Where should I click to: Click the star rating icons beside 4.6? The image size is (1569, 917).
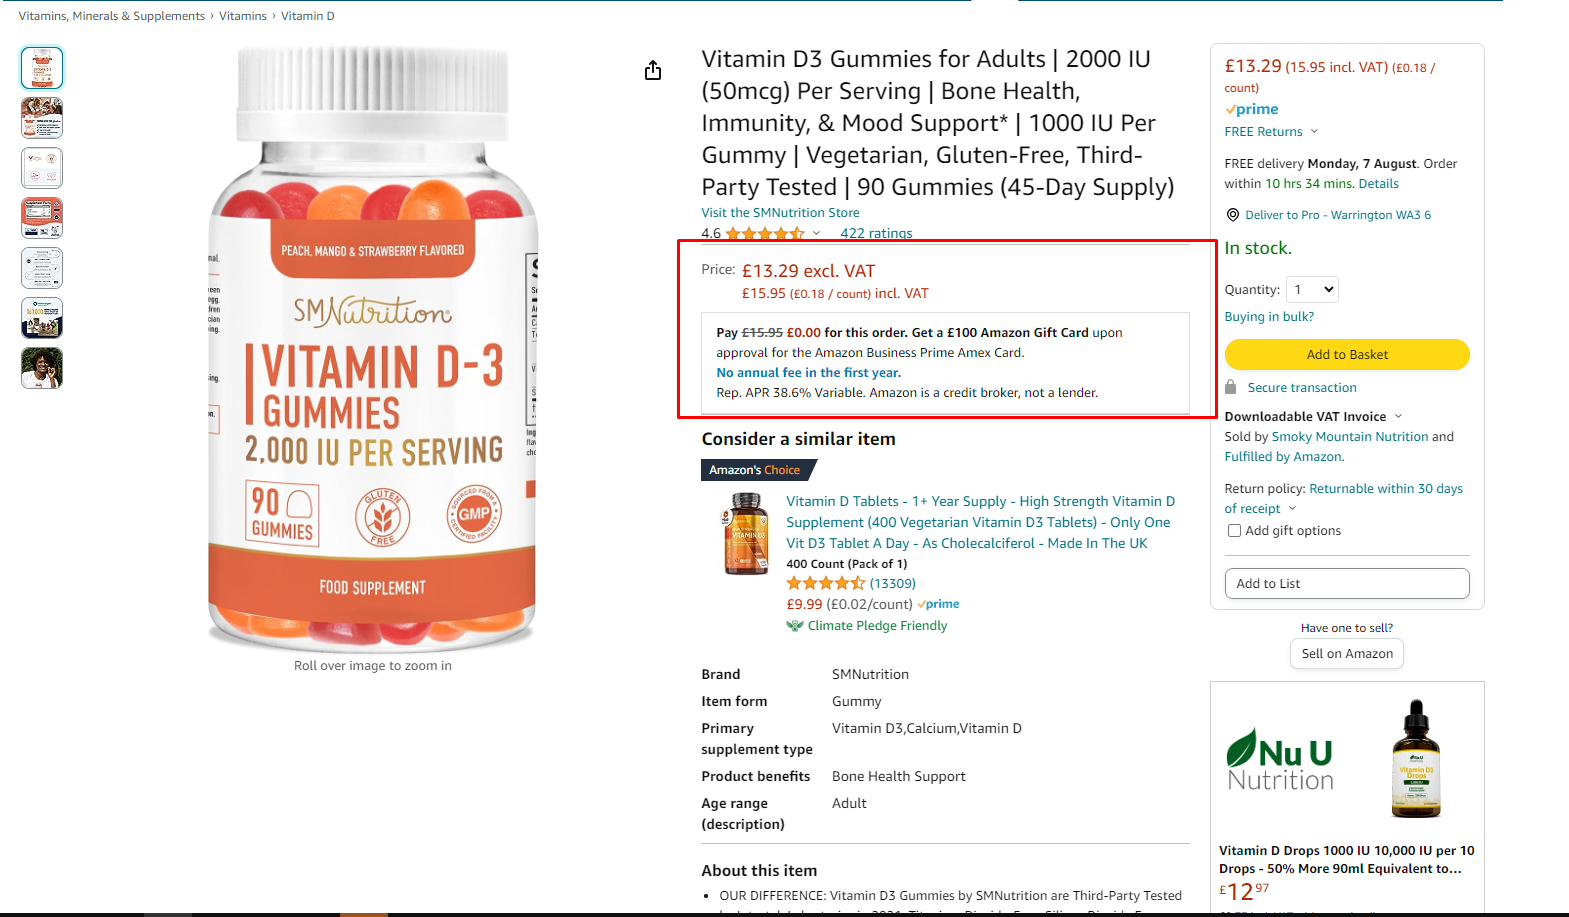point(765,233)
